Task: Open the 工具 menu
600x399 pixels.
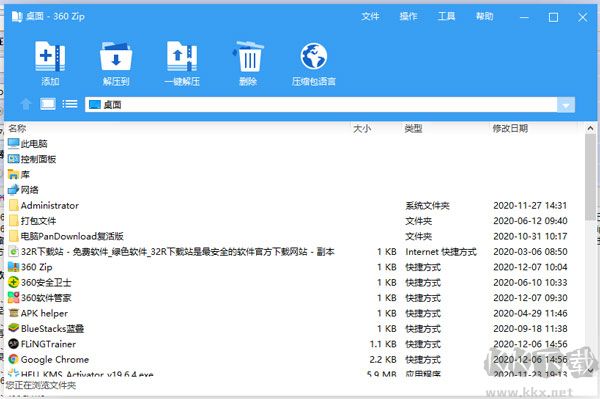Action: point(447,16)
